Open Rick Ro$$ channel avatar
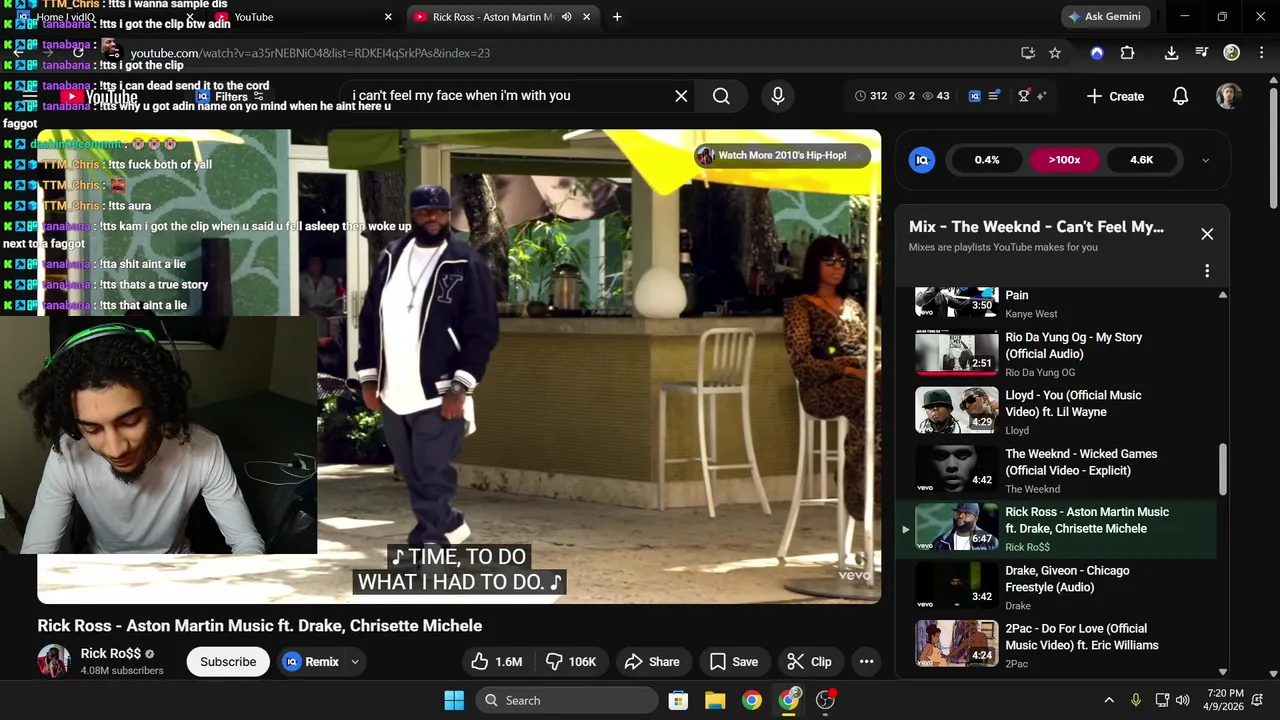This screenshot has width=1280, height=720. [x=54, y=661]
